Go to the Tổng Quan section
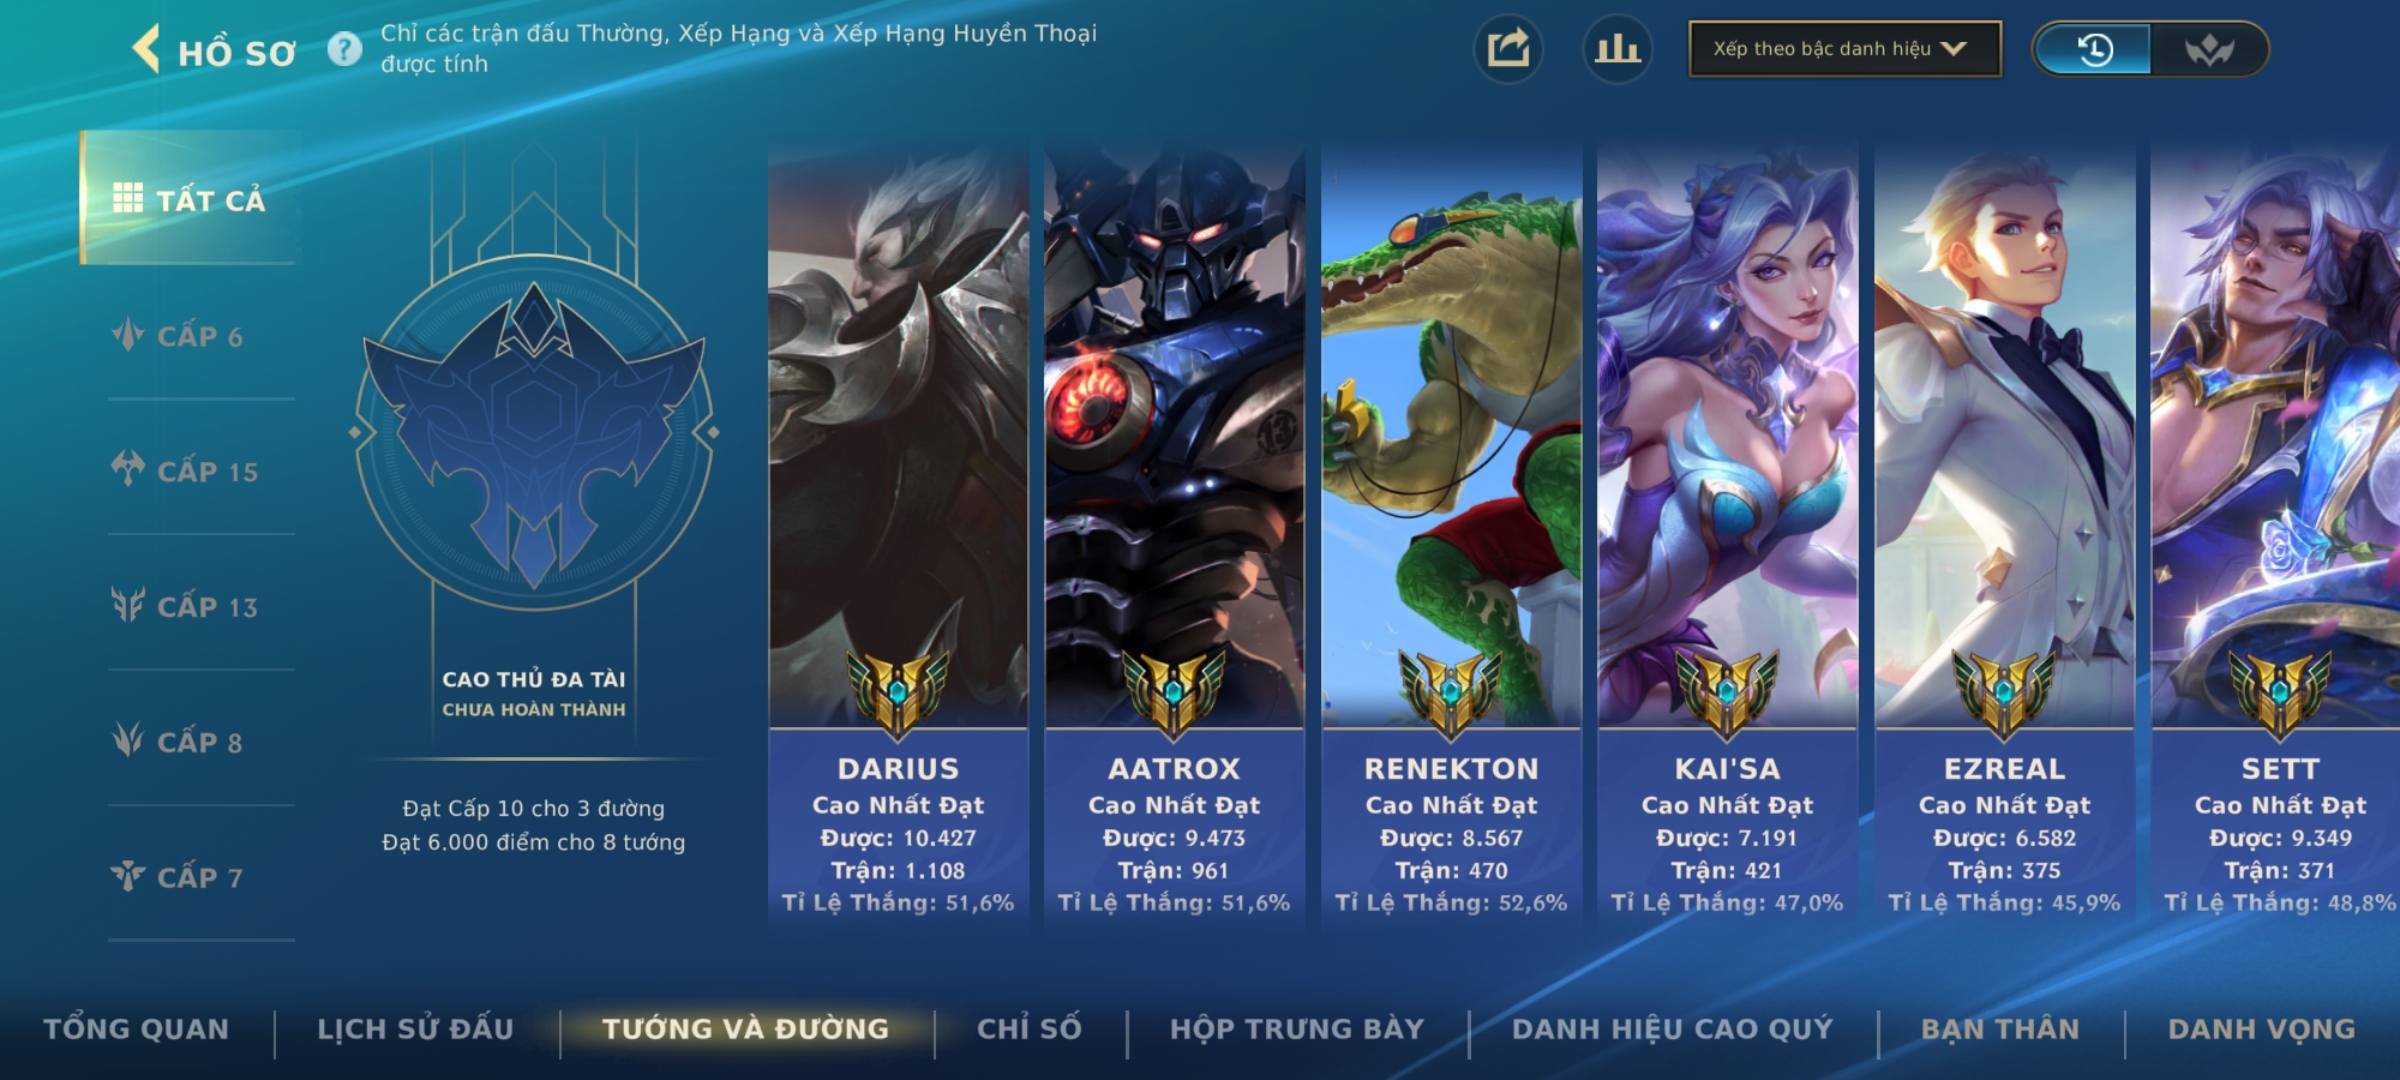This screenshot has width=2400, height=1080. [x=136, y=1029]
